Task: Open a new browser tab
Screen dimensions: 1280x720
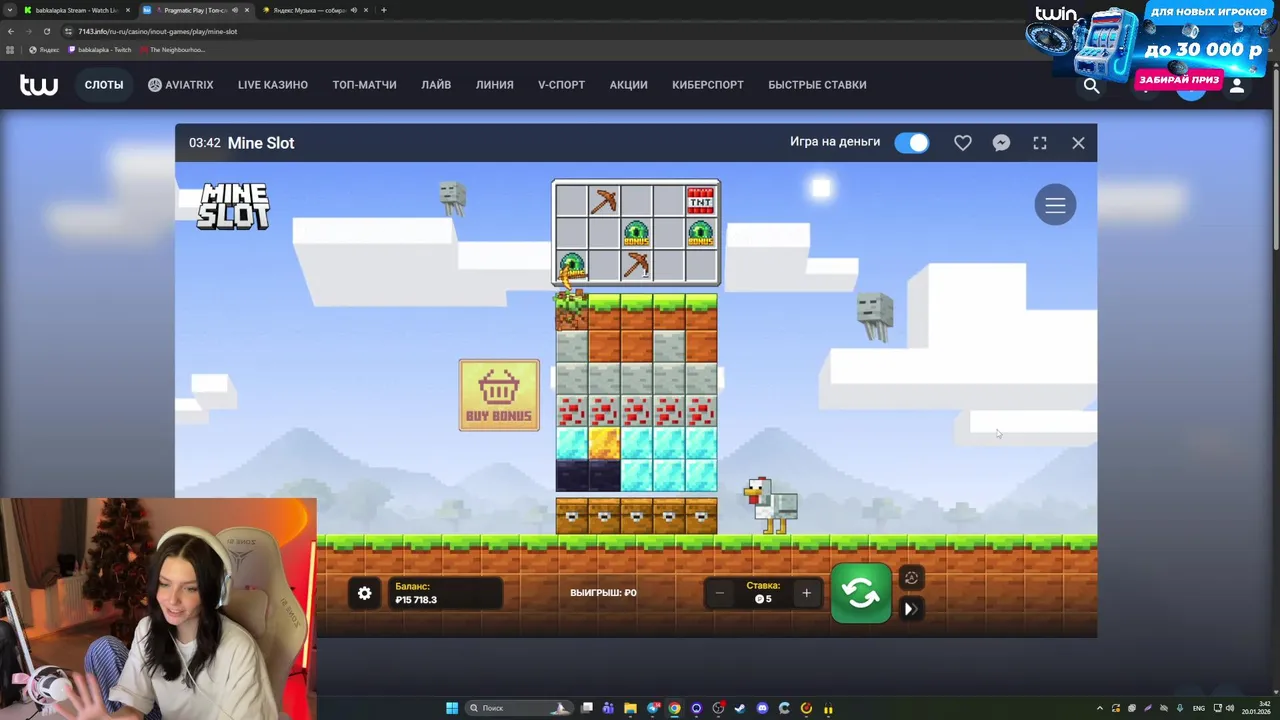Action: [384, 10]
